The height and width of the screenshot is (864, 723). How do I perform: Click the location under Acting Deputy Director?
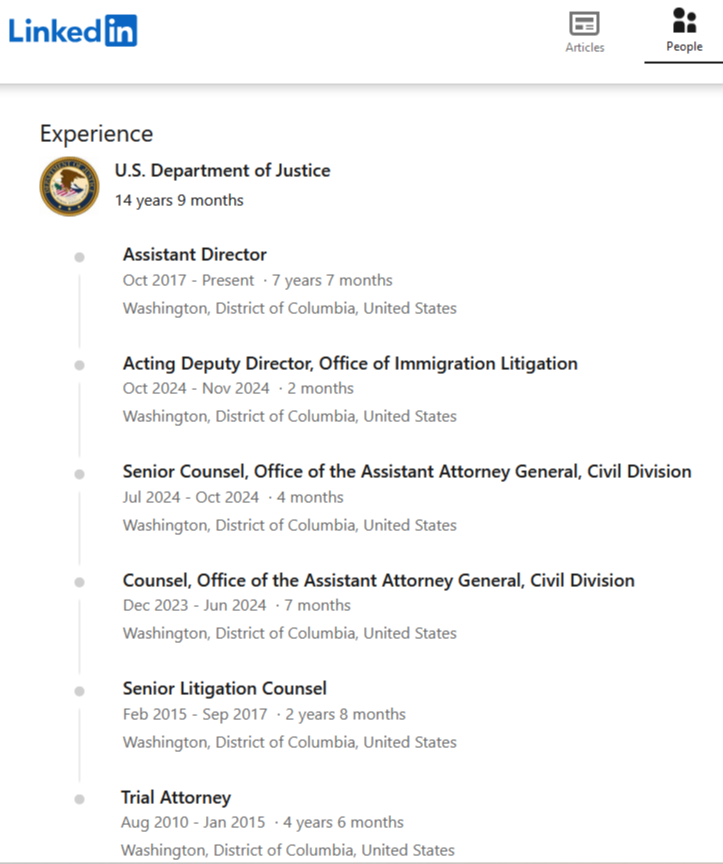pyautogui.click(x=290, y=416)
